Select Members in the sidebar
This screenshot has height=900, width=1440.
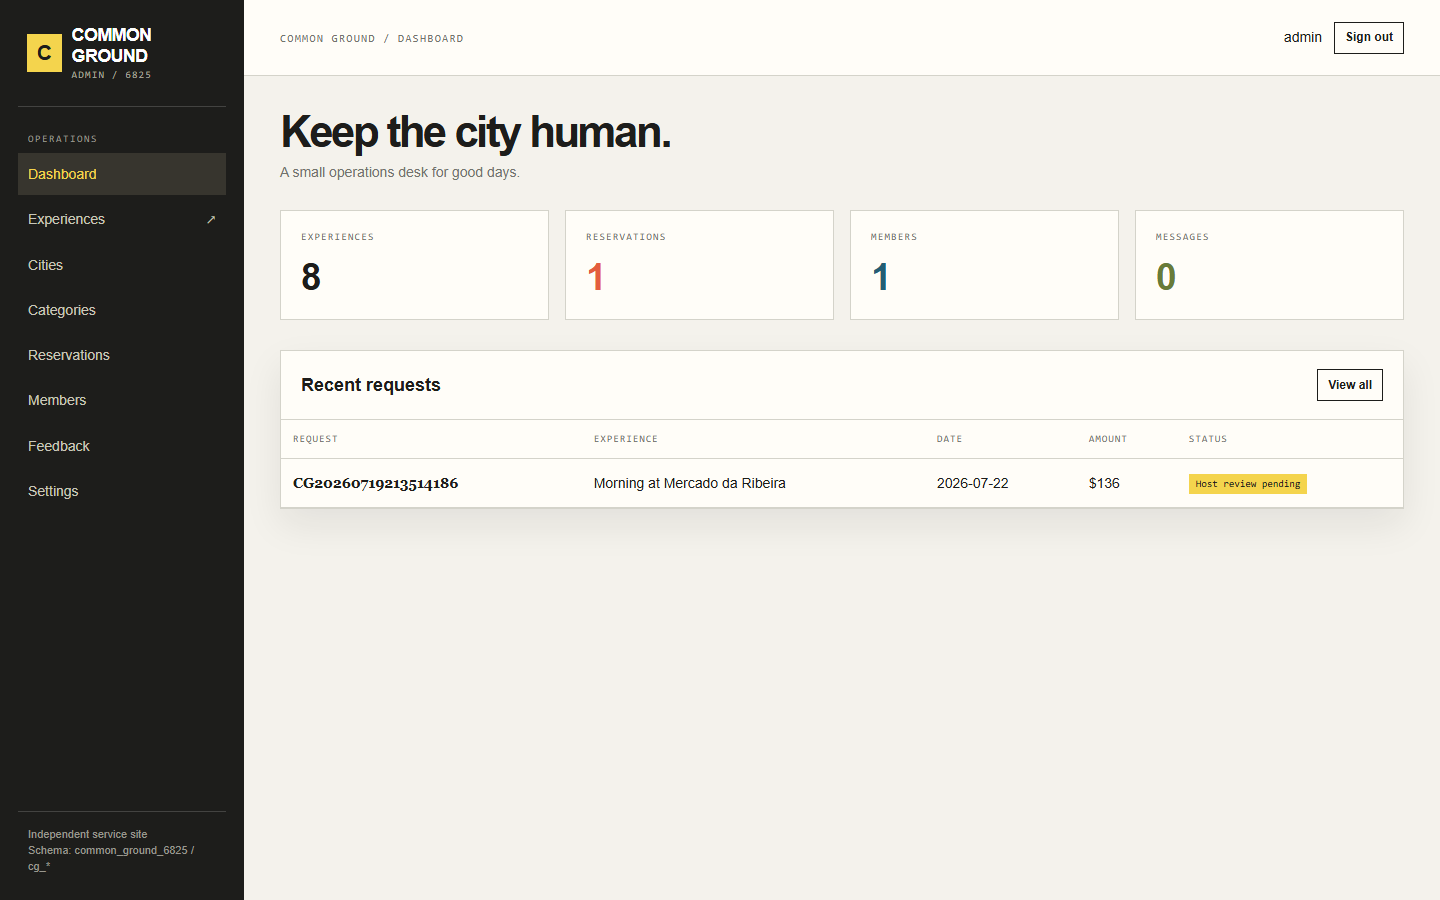pos(122,400)
